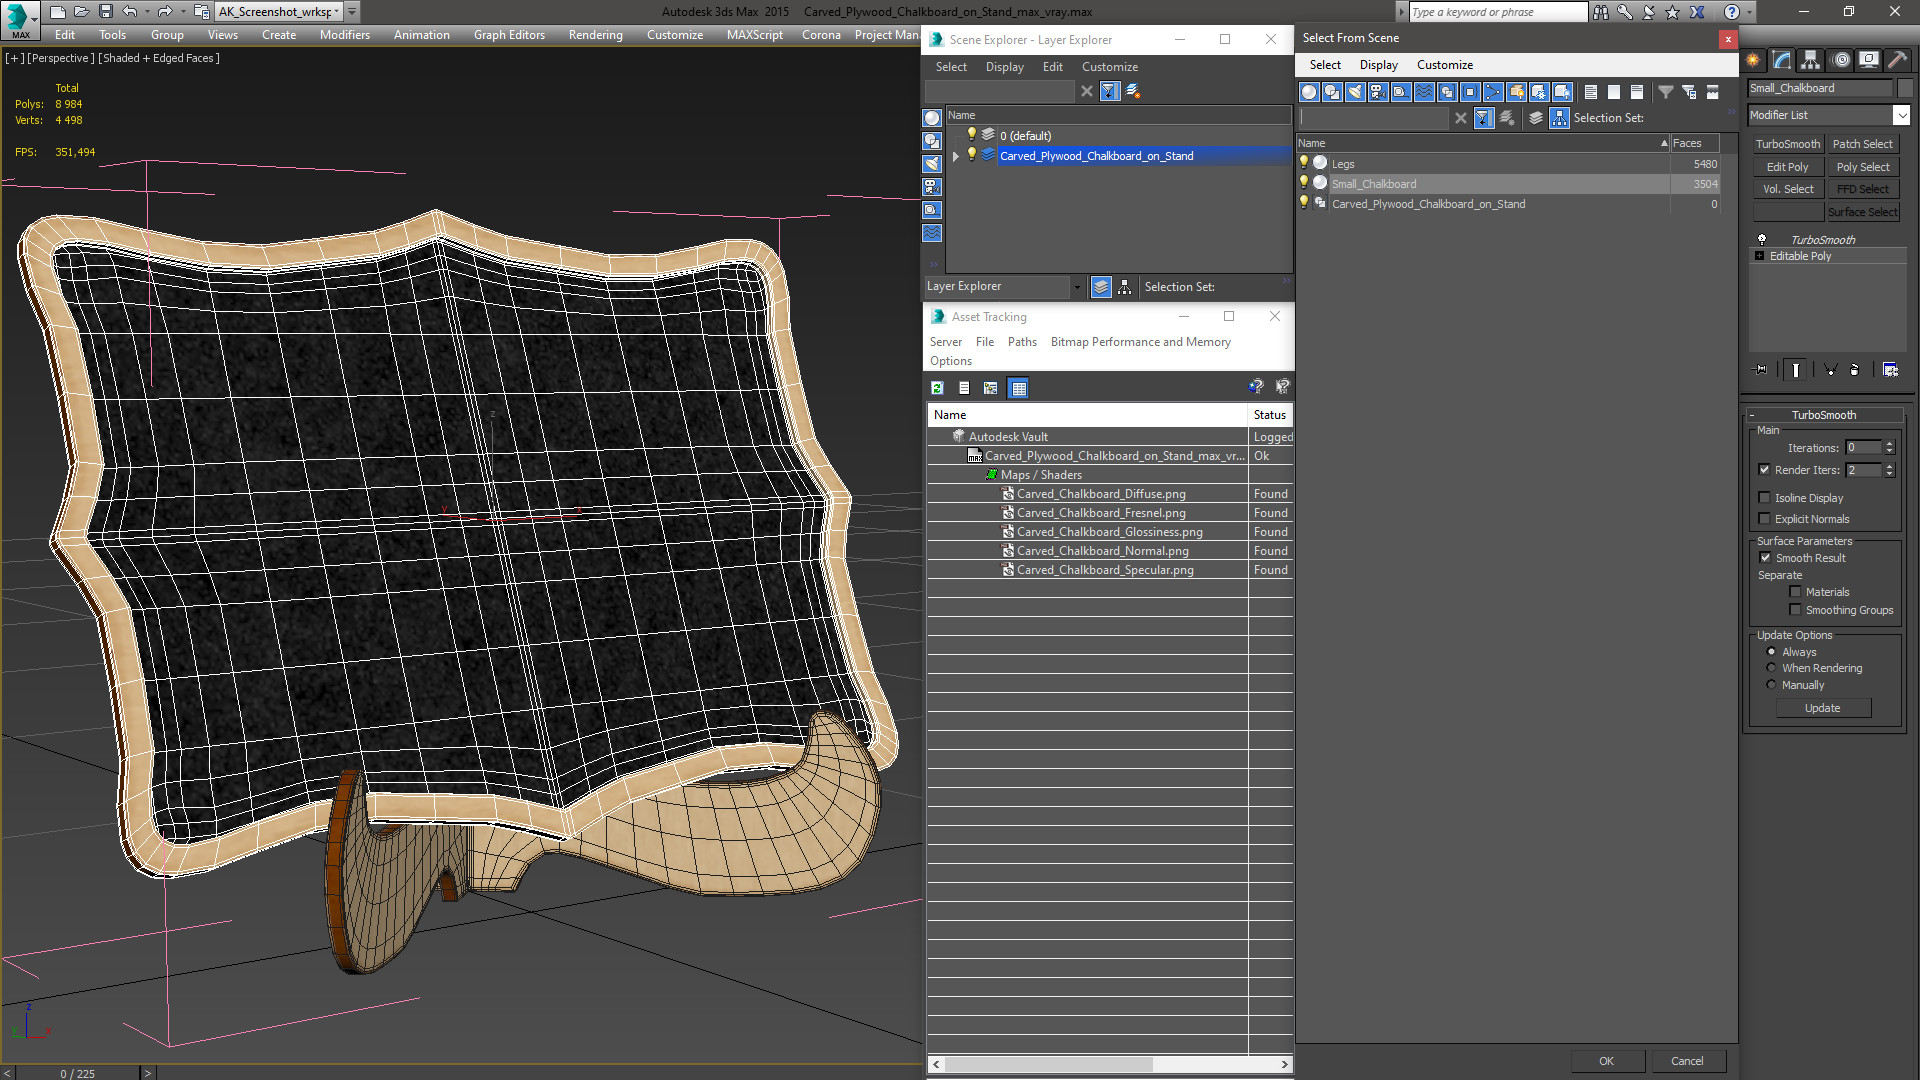Click Pin Stack icon below modifier stack
The height and width of the screenshot is (1080, 1920).
[1761, 370]
